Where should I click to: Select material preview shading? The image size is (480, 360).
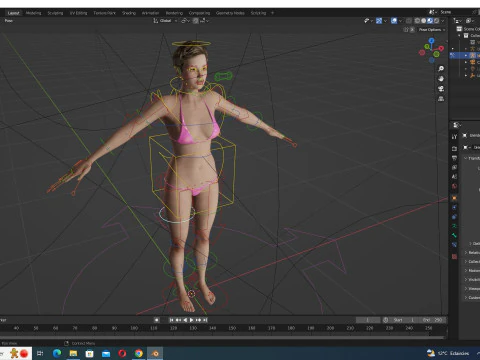coord(430,21)
